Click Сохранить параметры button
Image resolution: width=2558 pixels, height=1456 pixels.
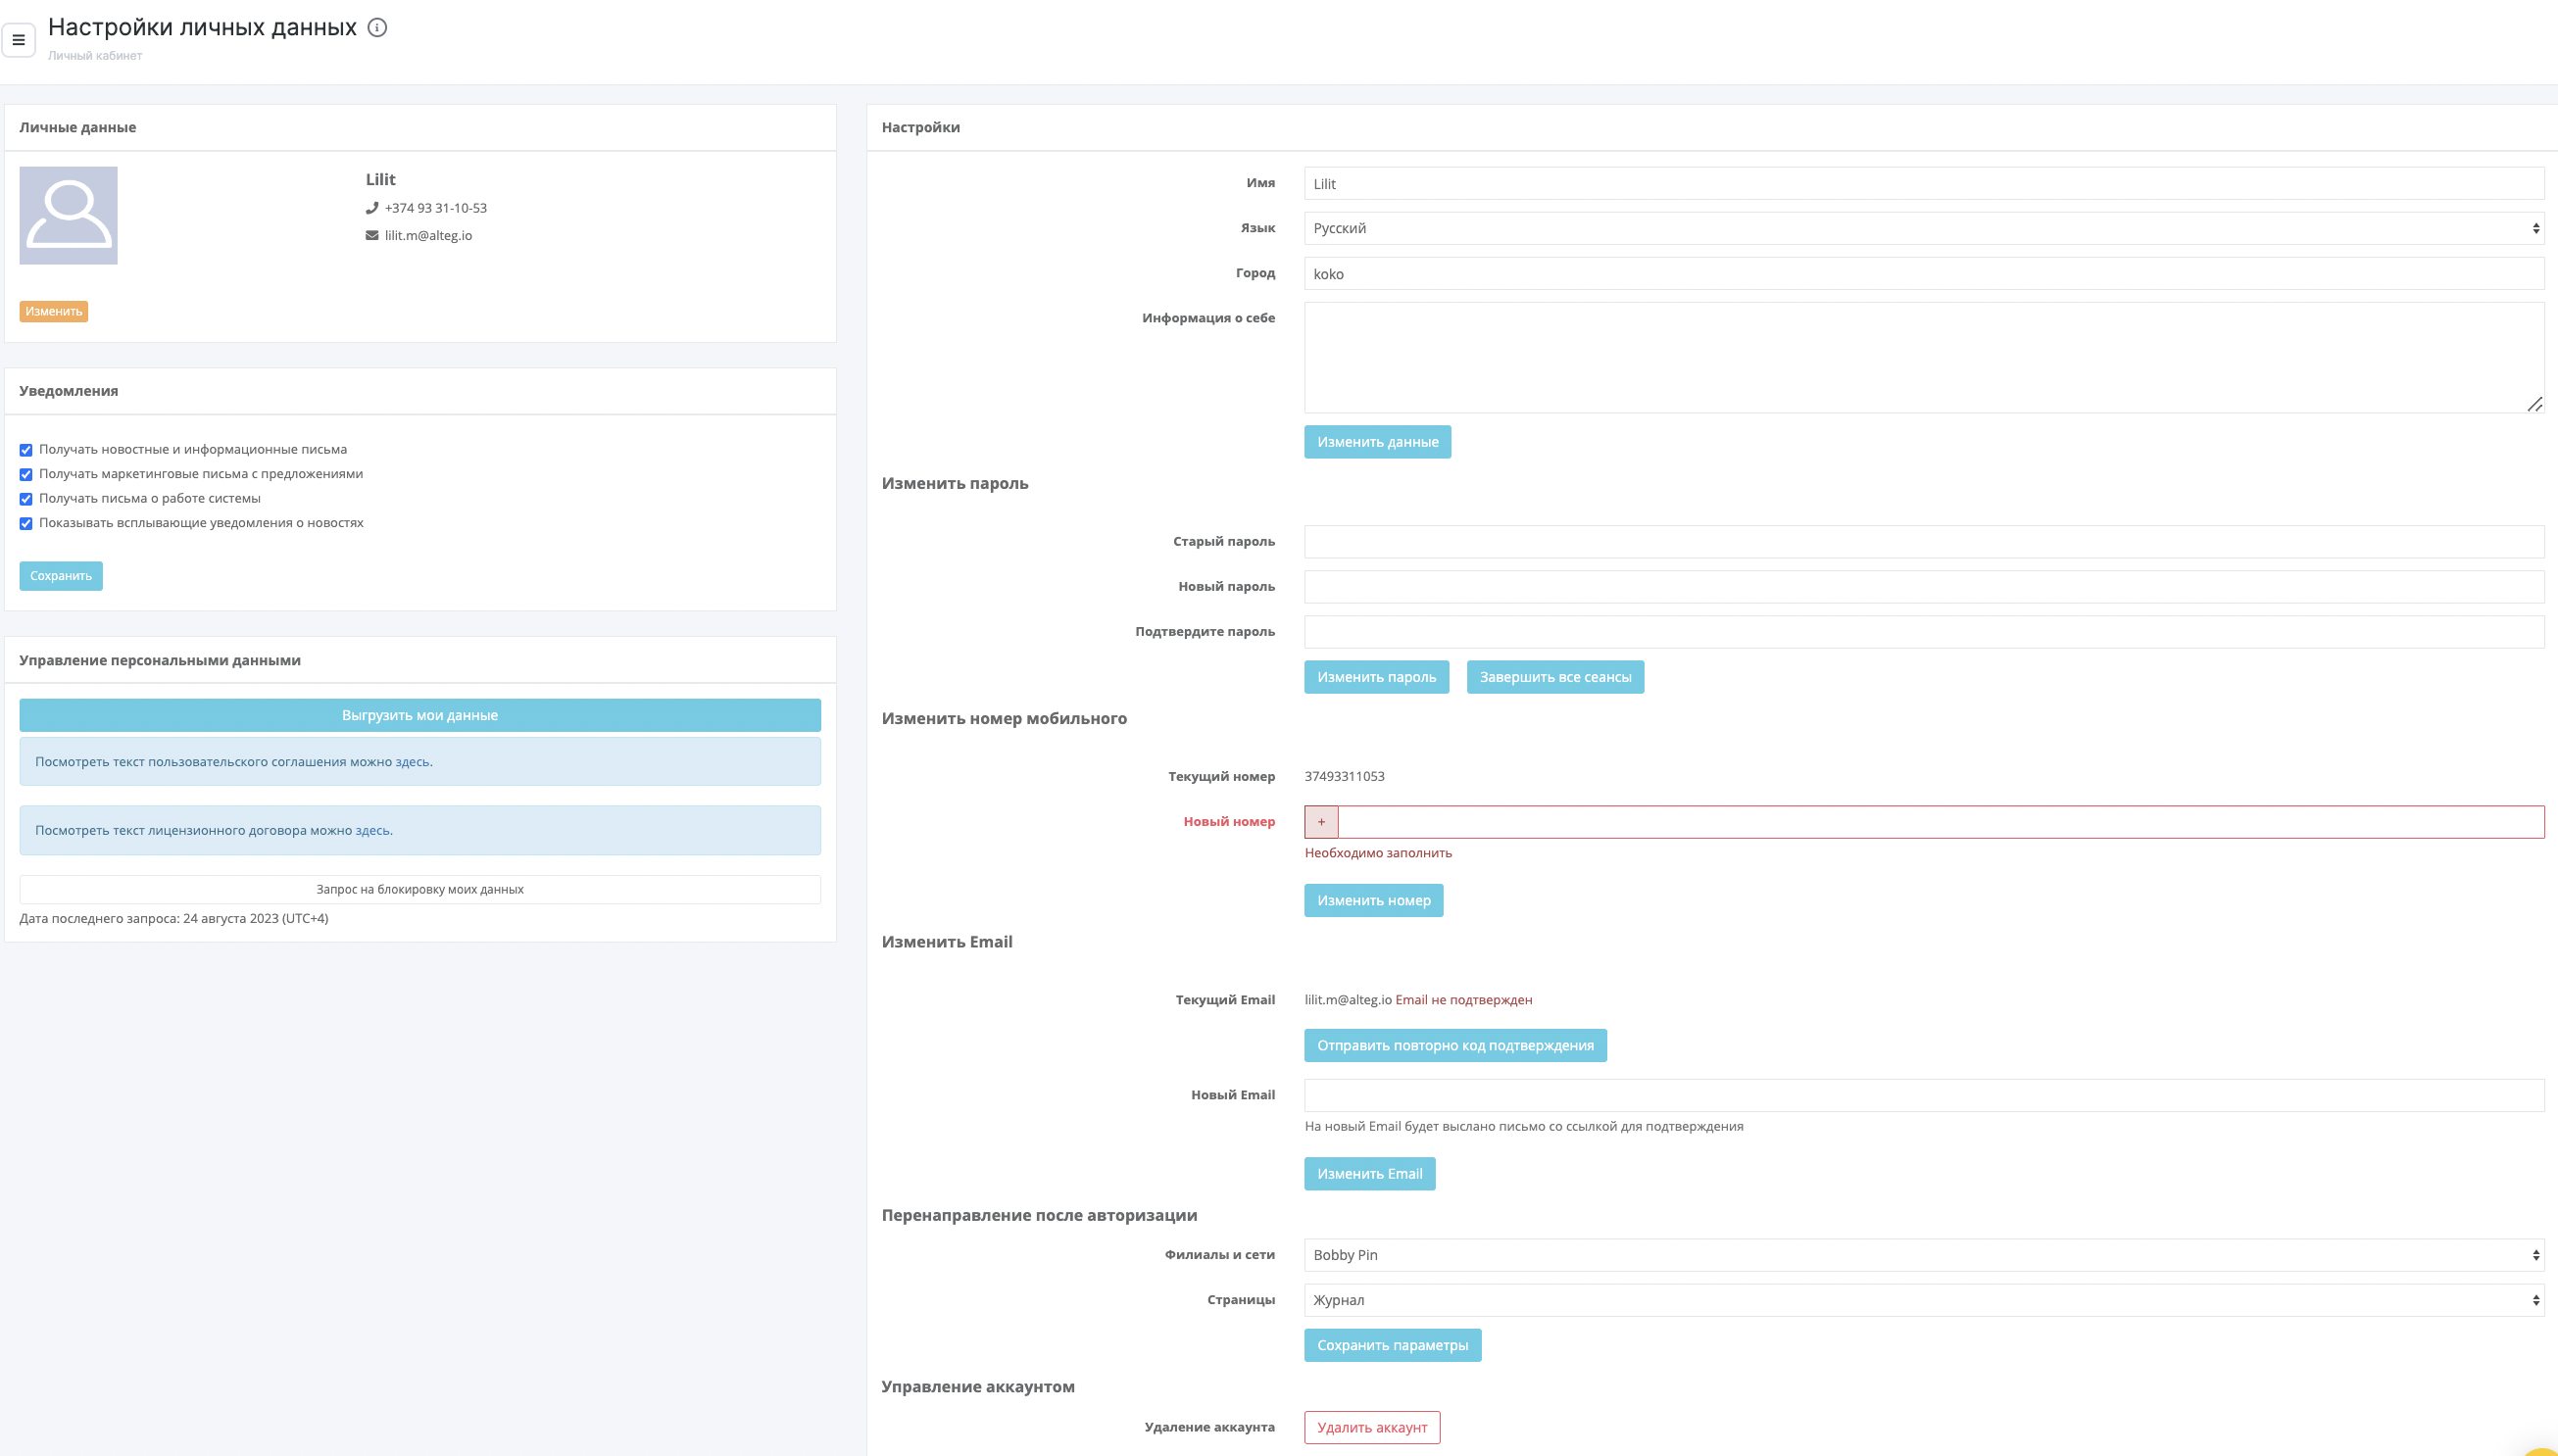pyautogui.click(x=1392, y=1346)
